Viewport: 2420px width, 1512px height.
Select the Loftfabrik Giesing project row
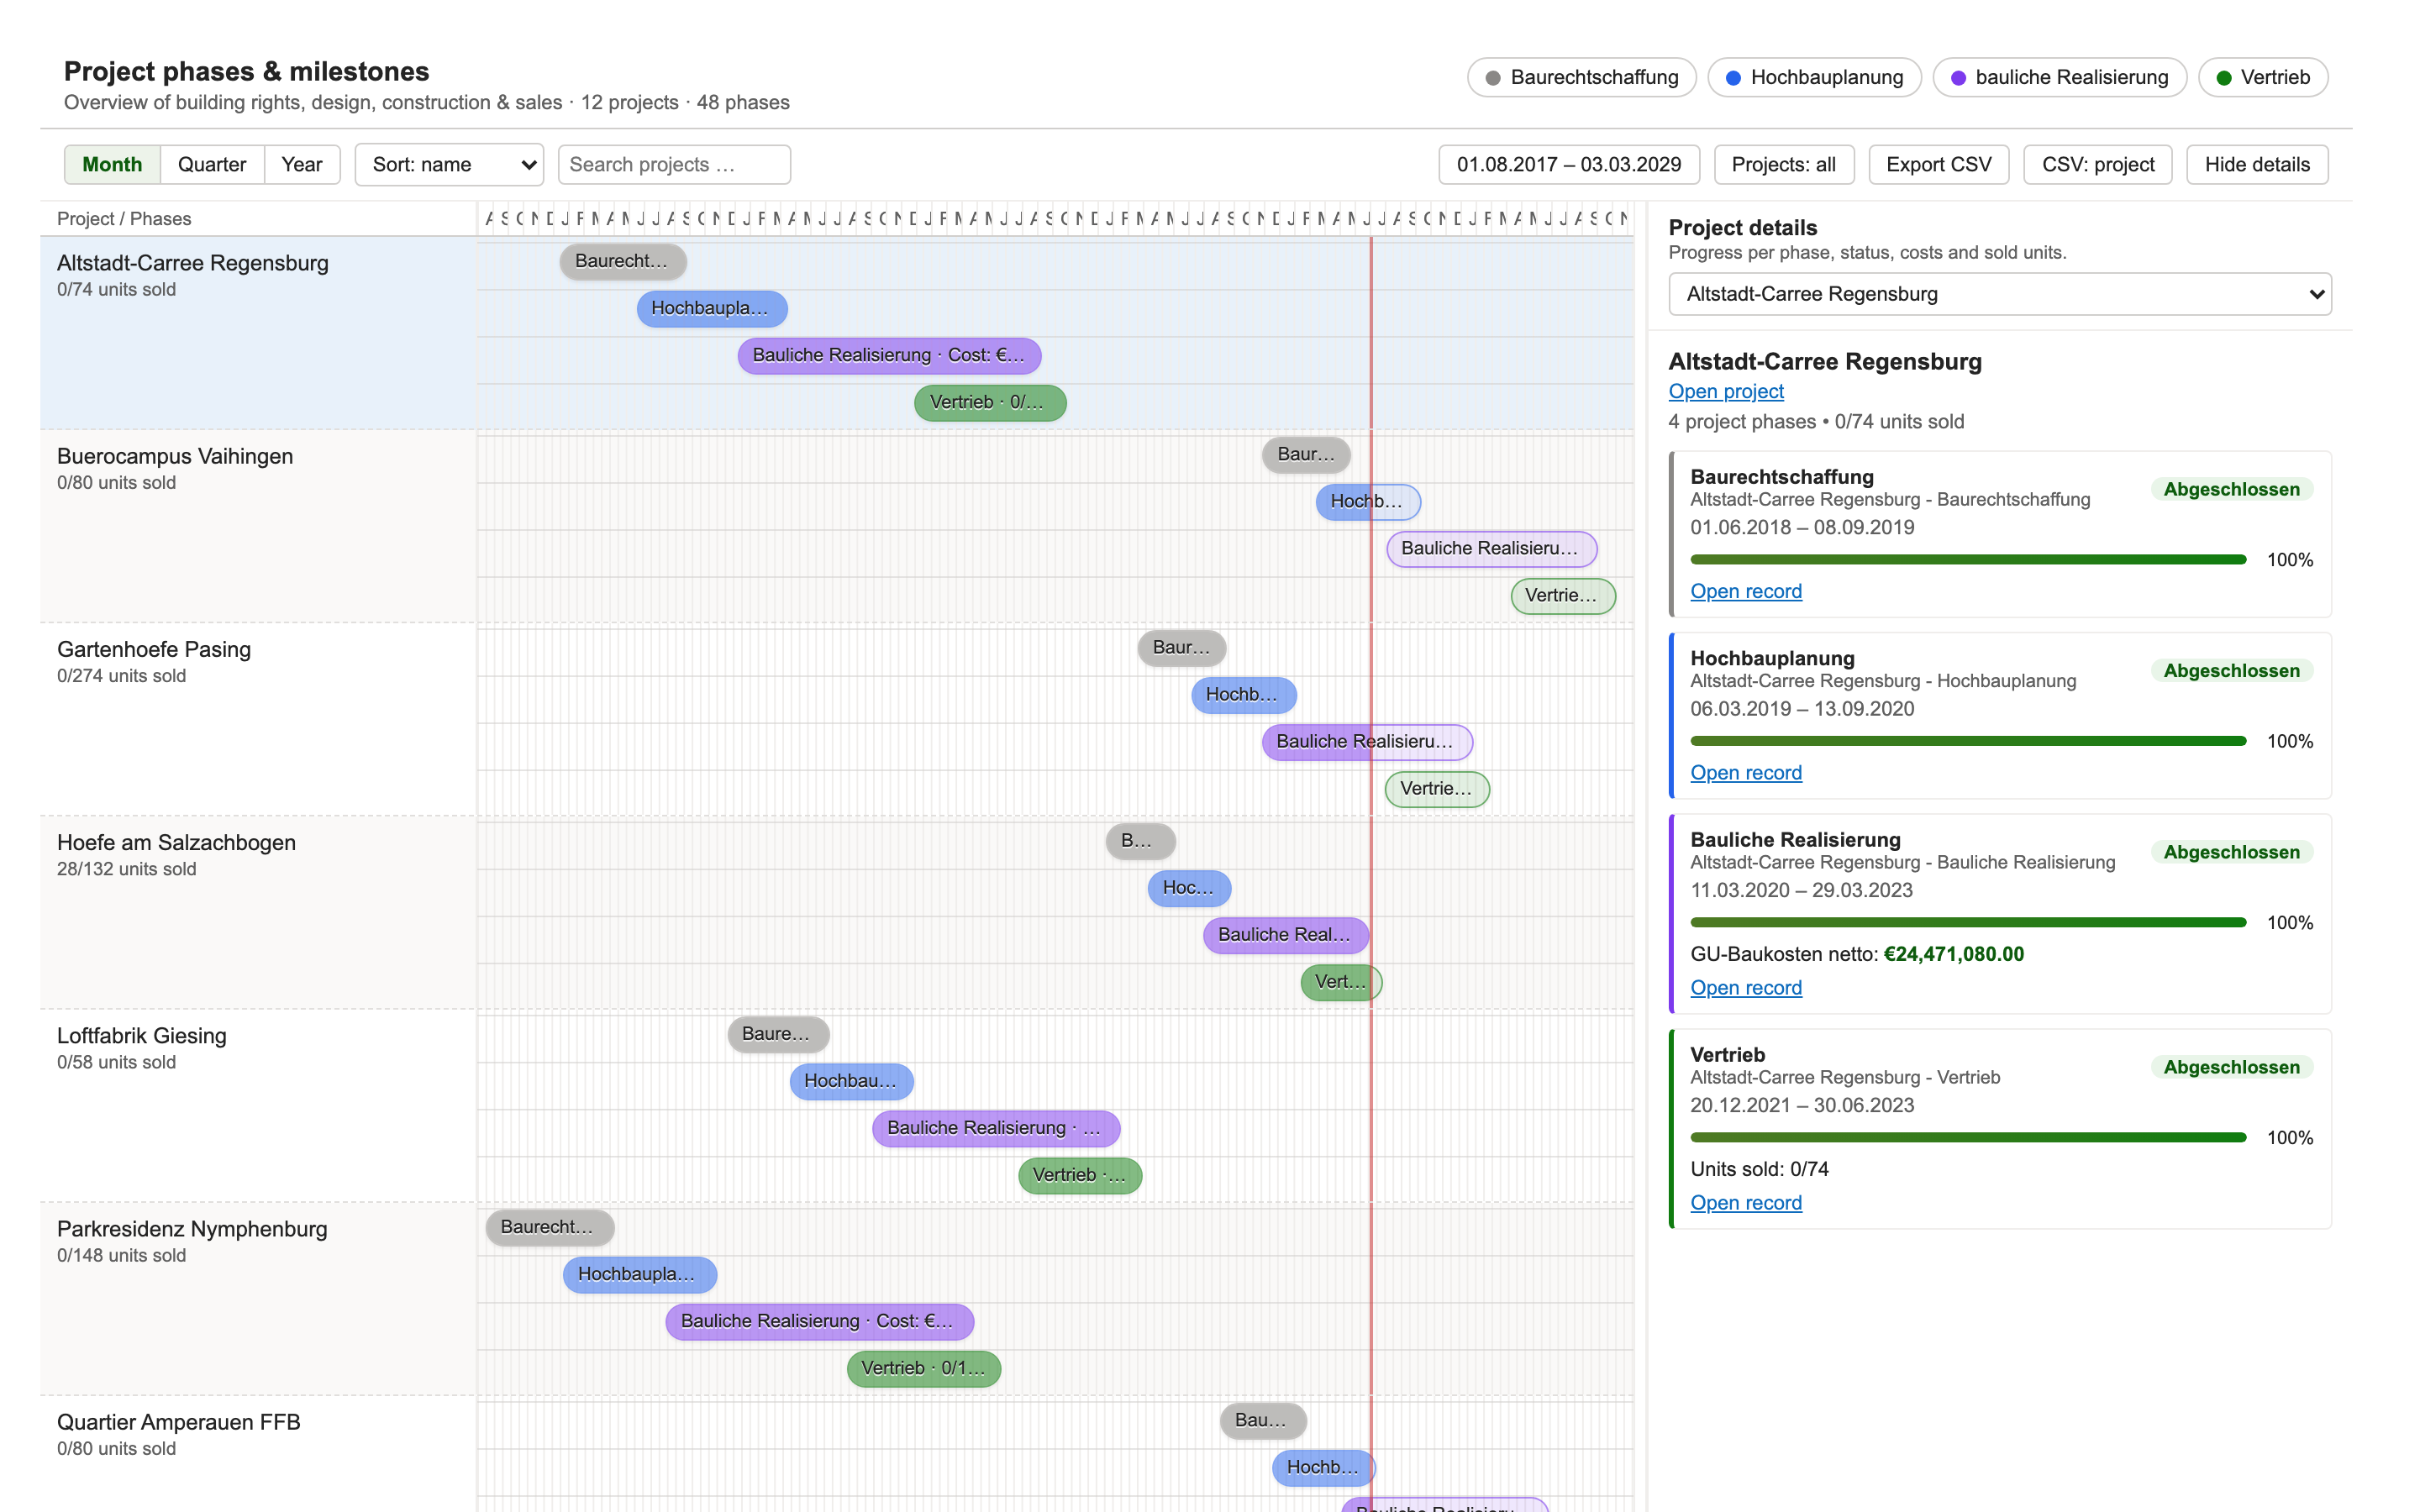pos(258,1105)
